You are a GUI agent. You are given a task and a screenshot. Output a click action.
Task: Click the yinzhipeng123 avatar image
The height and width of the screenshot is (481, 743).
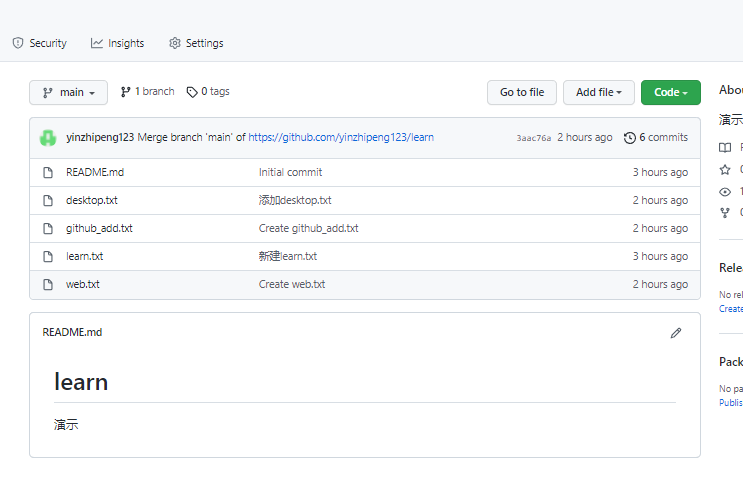tap(48, 138)
